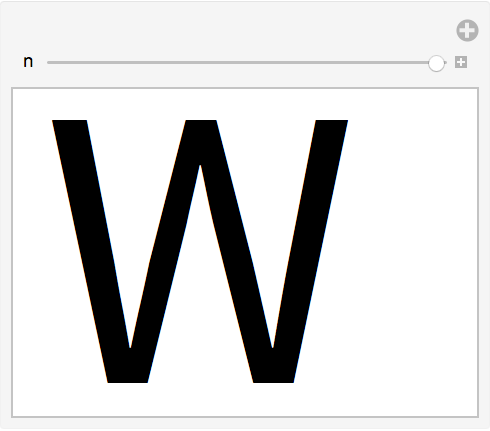The image size is (490, 431).
Task: Select the n variable label
Action: coord(28,62)
